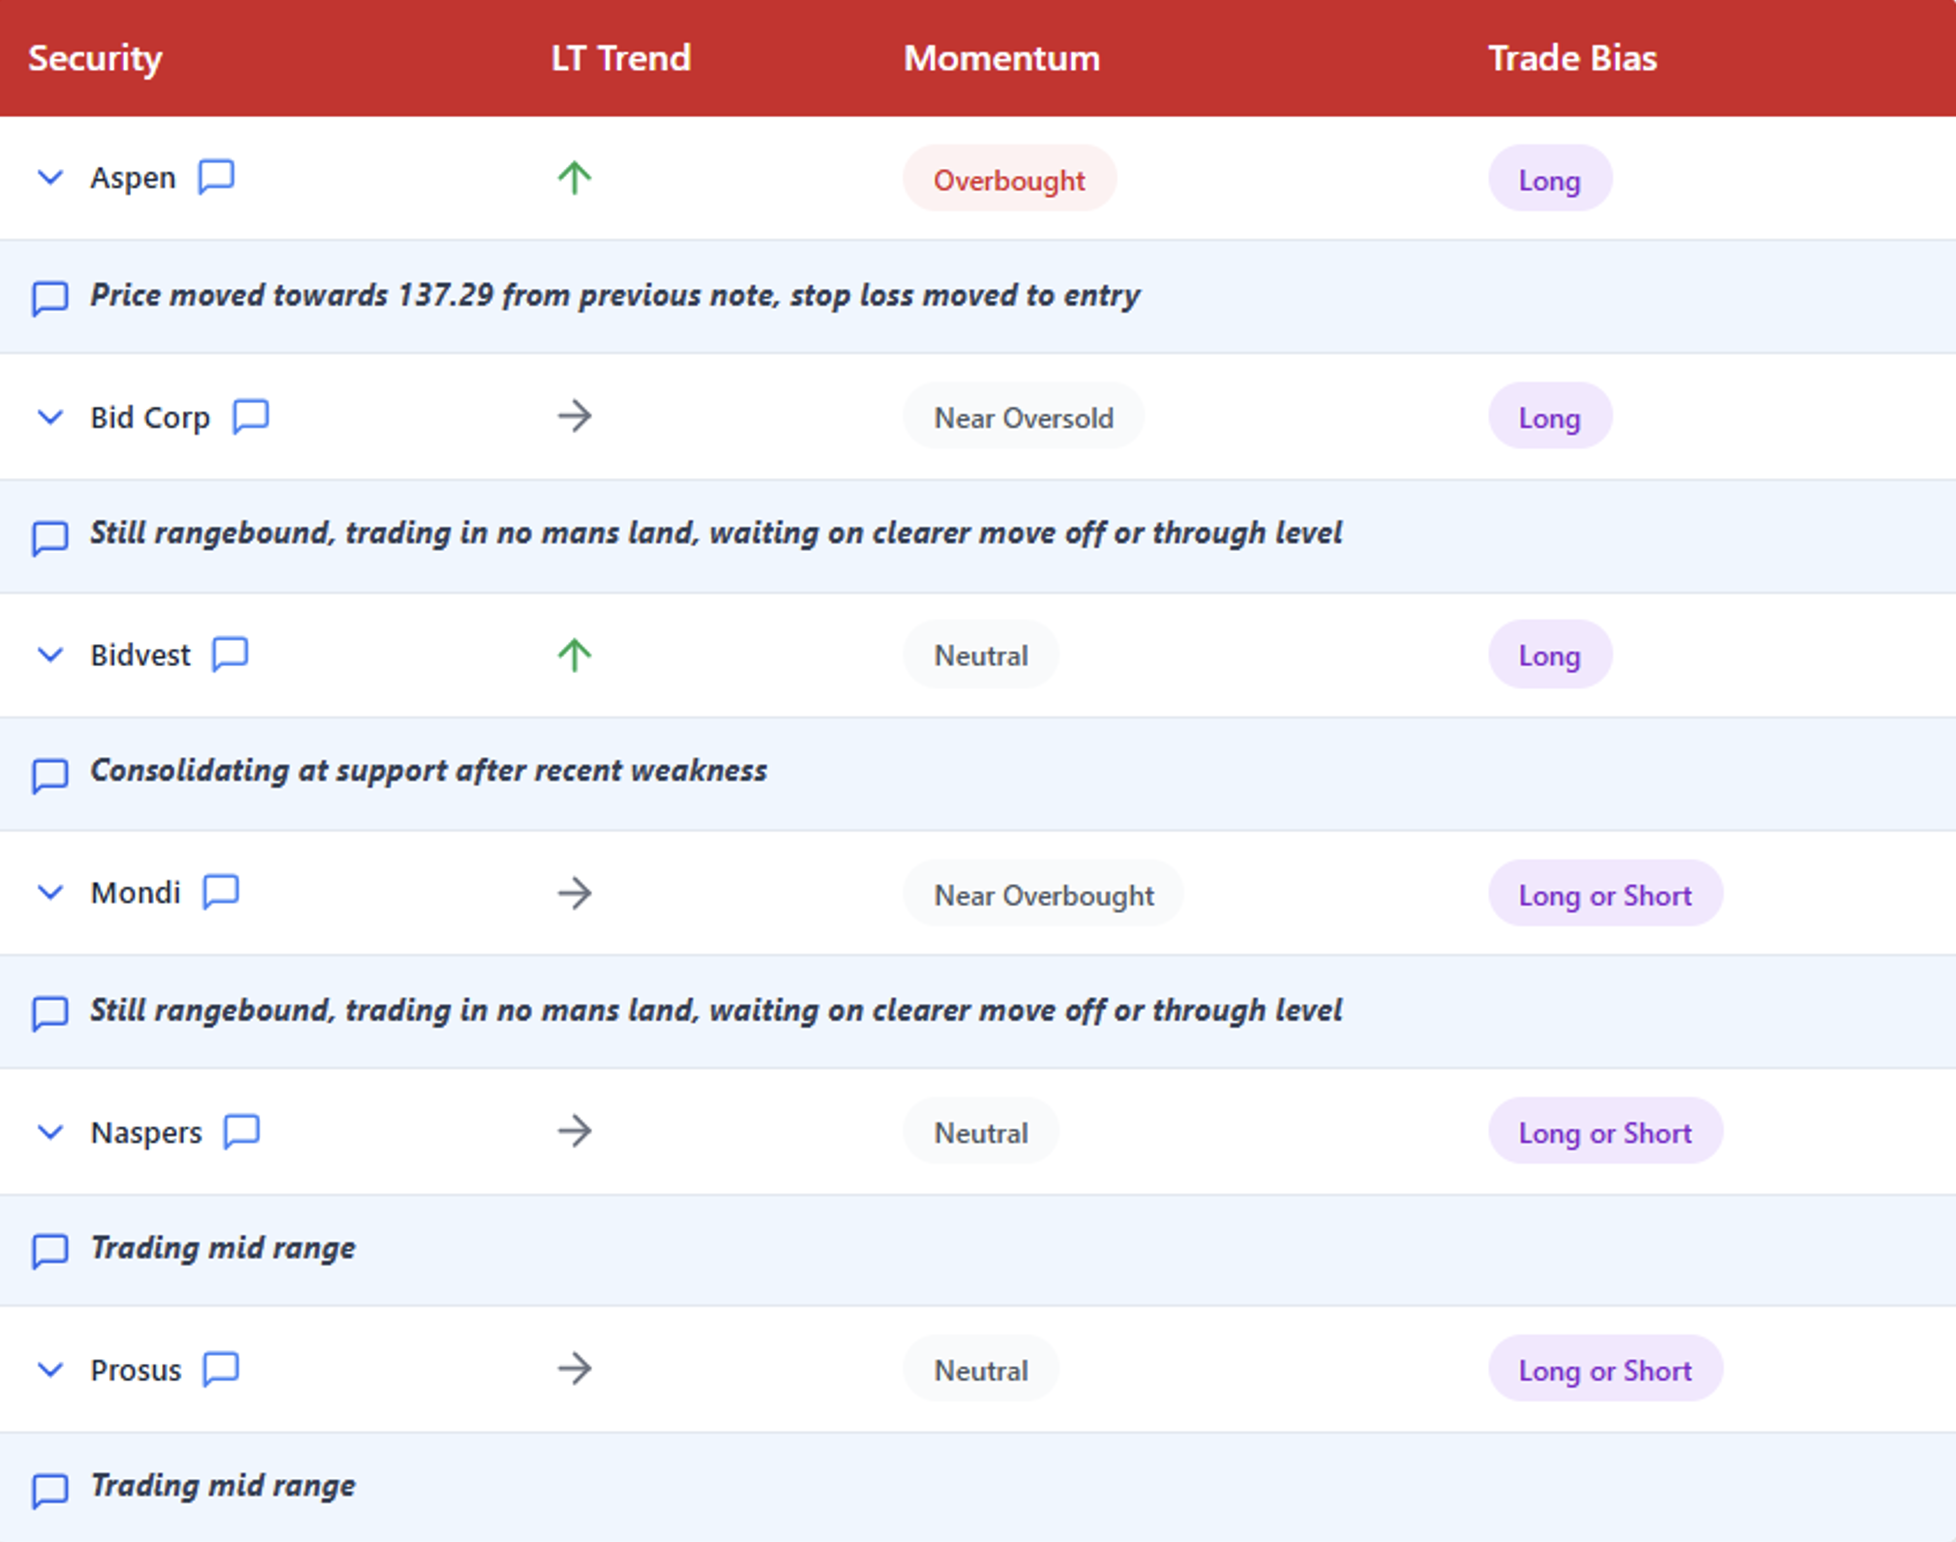Viewport: 1956px width, 1542px height.
Task: Click the comment icon next to Aspen
Action: [216, 177]
